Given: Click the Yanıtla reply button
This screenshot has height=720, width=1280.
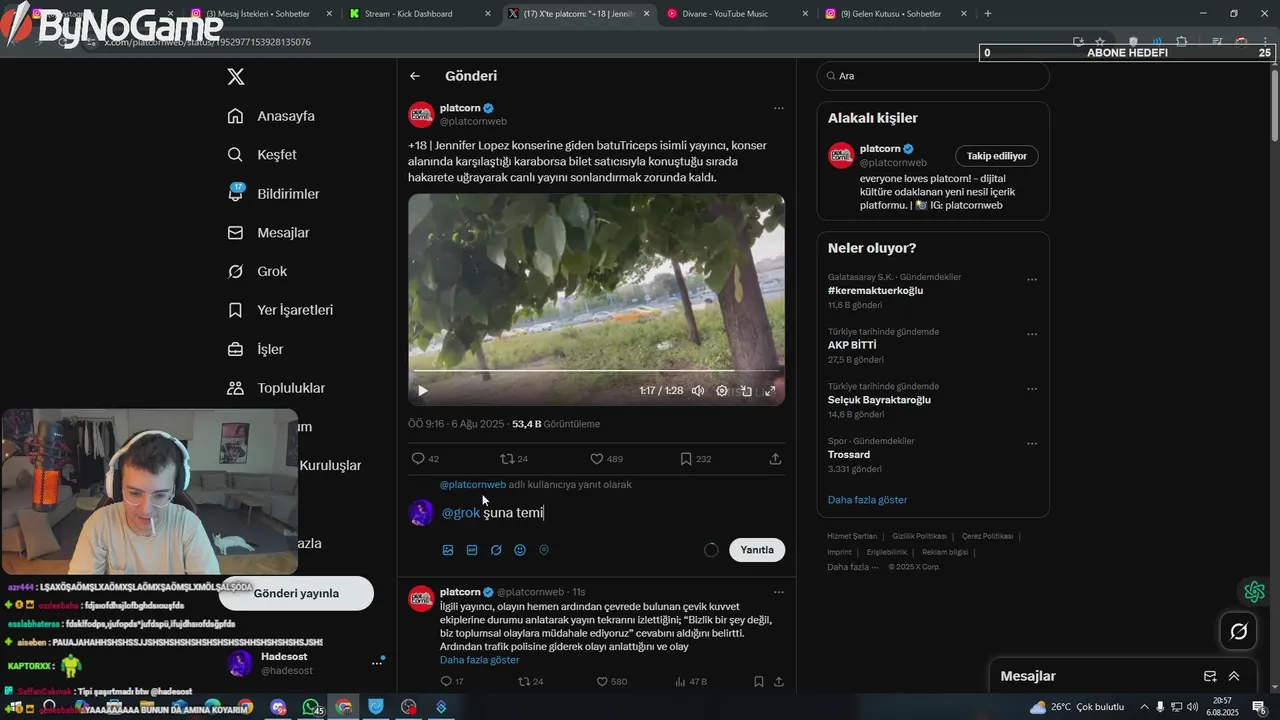Looking at the screenshot, I should tap(757, 550).
